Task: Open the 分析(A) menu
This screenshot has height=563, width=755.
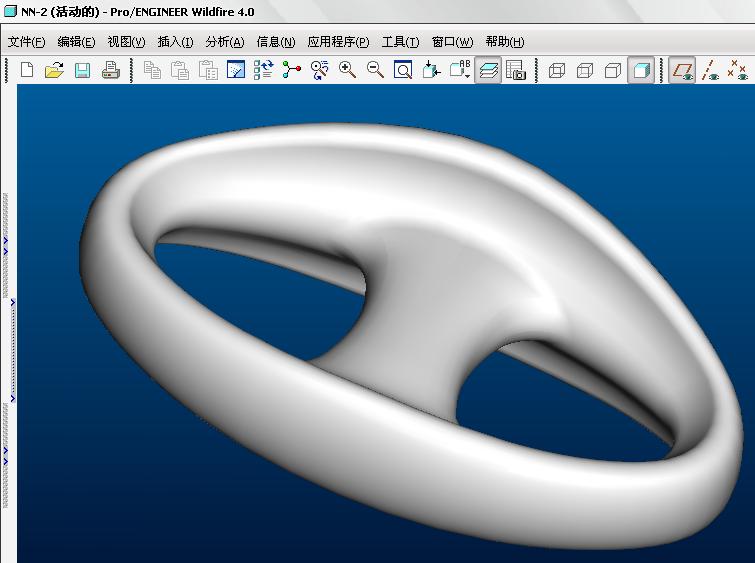Action: pos(225,42)
